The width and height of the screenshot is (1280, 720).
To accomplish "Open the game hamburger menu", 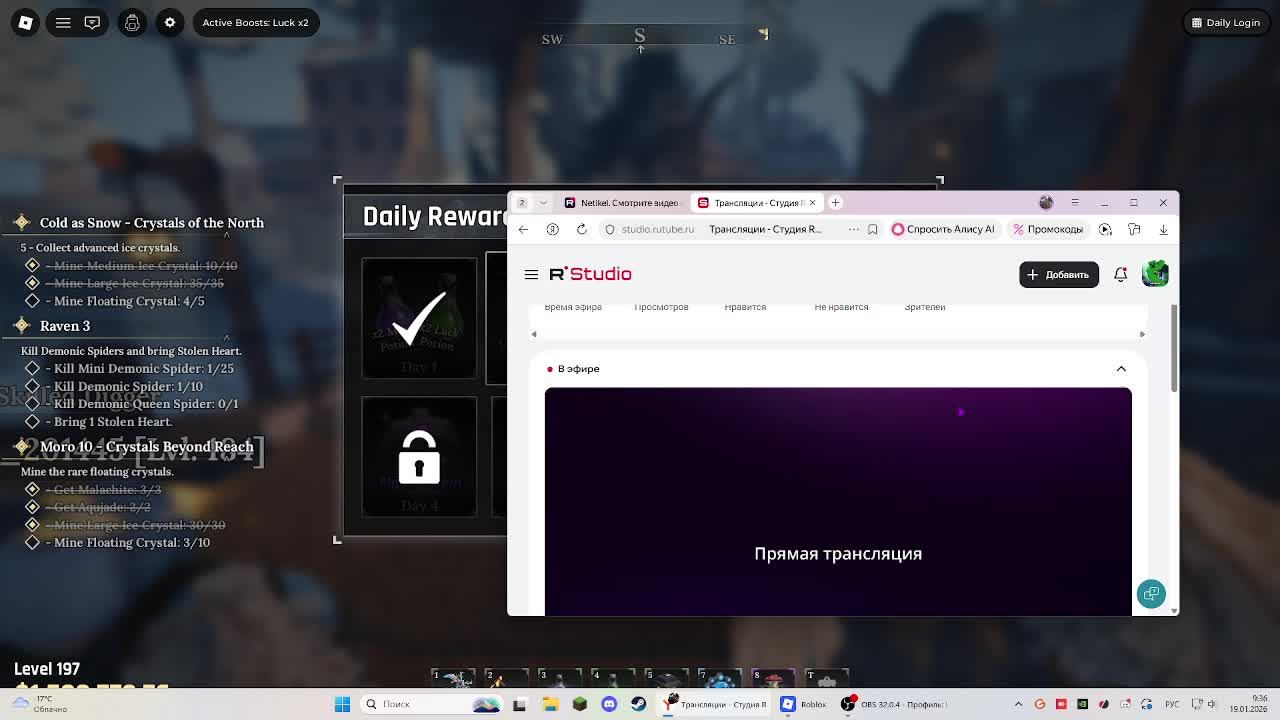I will tap(63, 22).
